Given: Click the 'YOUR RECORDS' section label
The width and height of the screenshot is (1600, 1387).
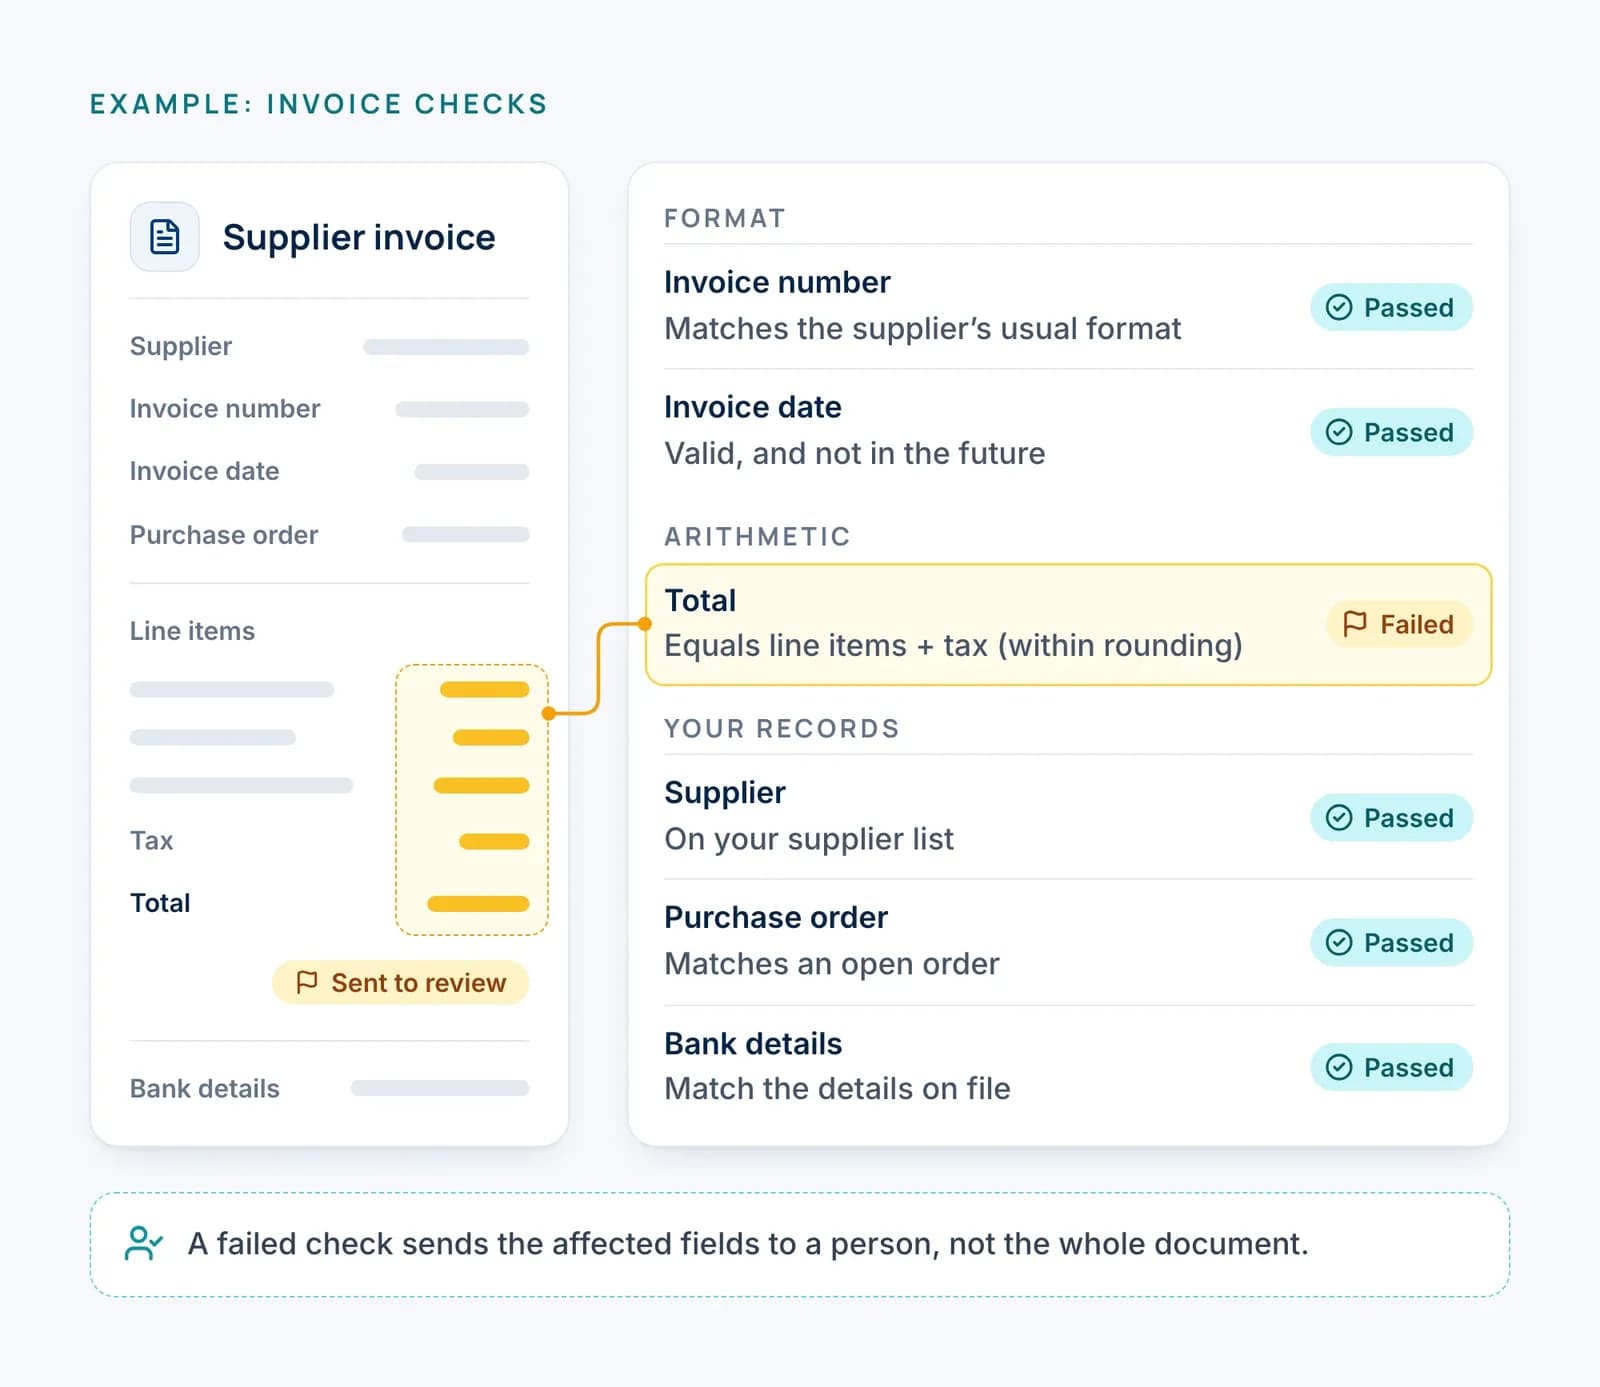Looking at the screenshot, I should point(782,728).
